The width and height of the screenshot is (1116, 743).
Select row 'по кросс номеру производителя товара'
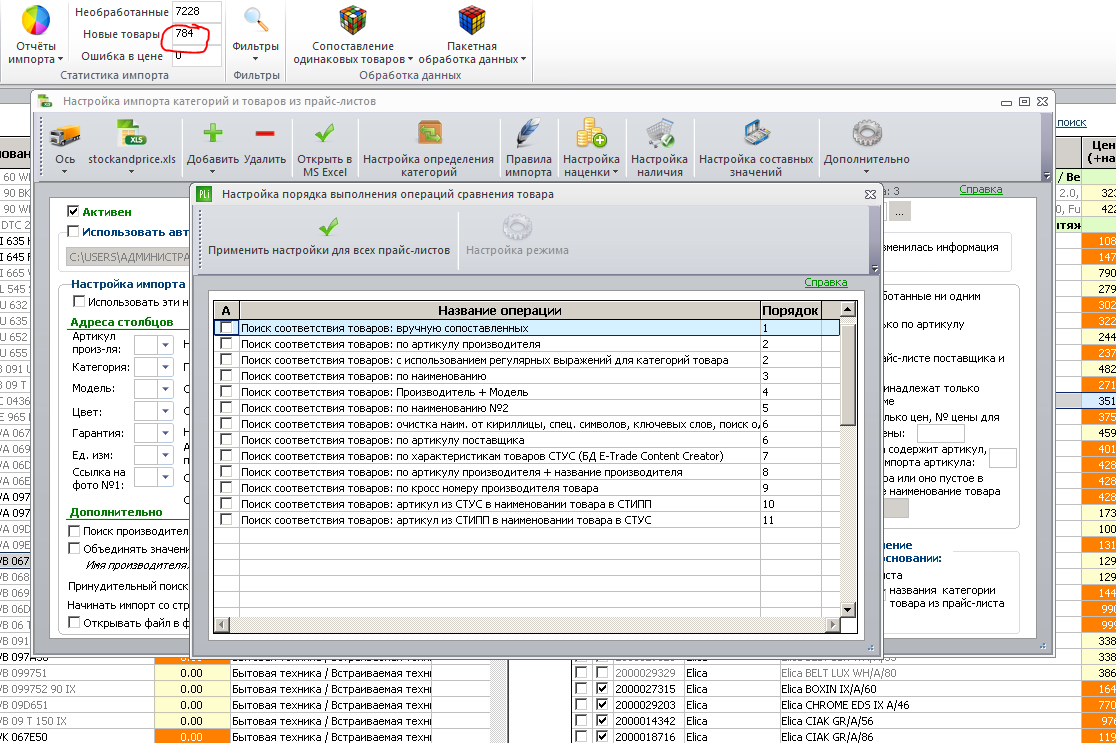pyautogui.click(x=527, y=488)
